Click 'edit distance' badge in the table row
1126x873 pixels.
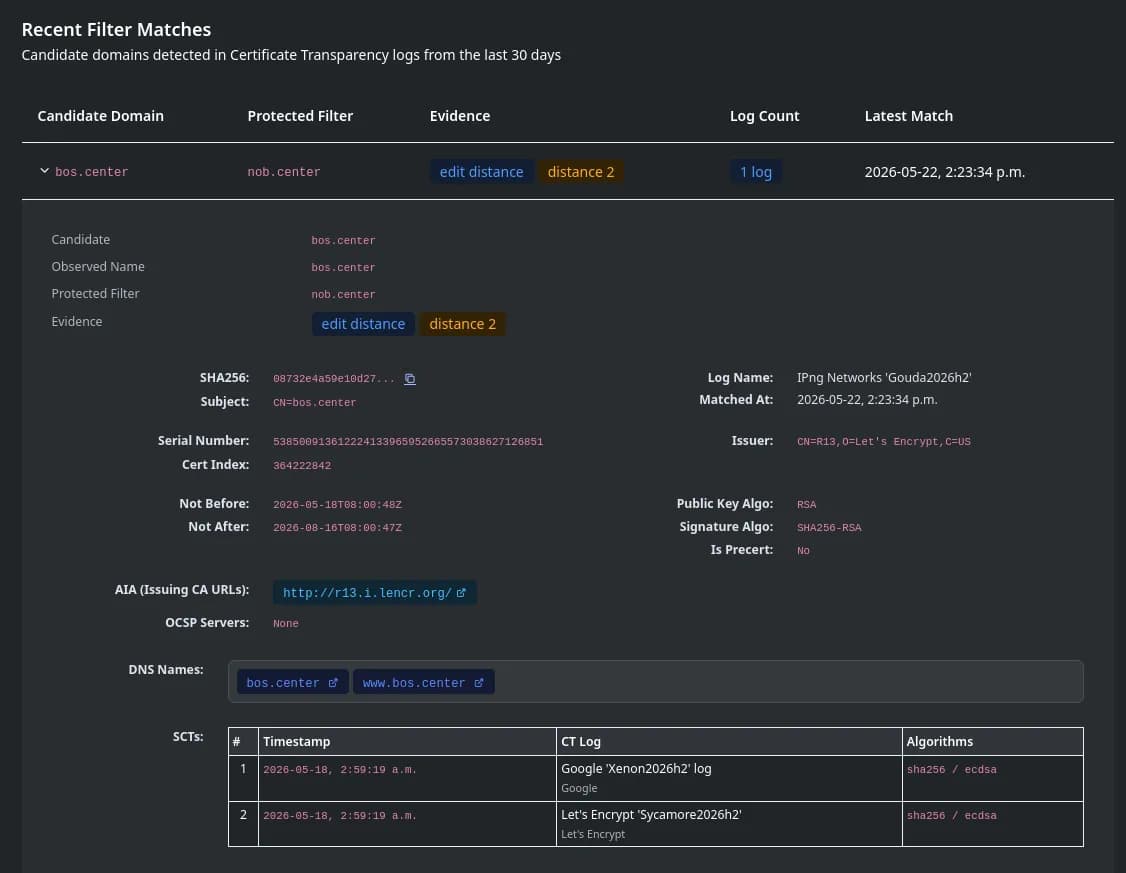coord(481,172)
